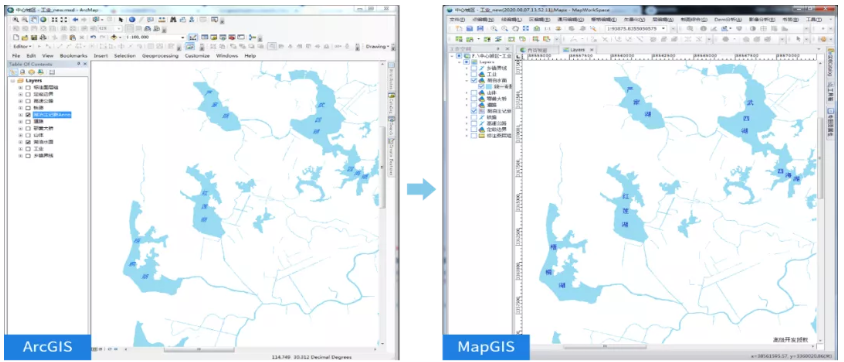Click the Undo arrow in ArcMap toolbar

[93, 37]
